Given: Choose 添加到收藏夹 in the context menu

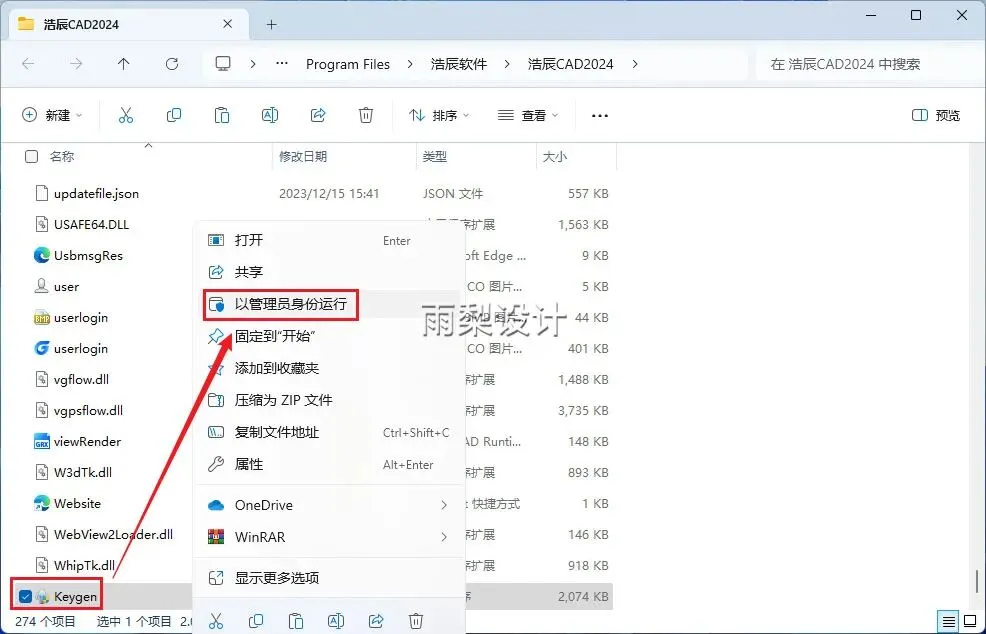Looking at the screenshot, I should [x=330, y=368].
